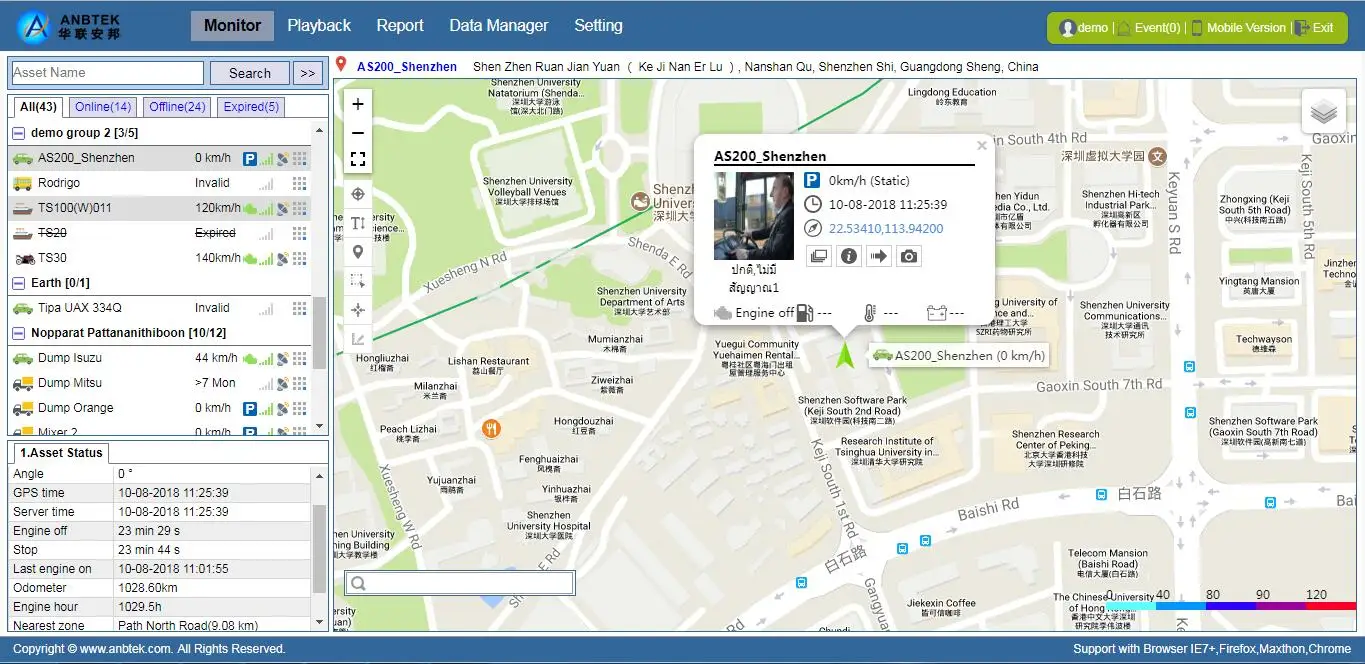The width and height of the screenshot is (1365, 664).
Task: Click the camera icon in AS200_Shenzhen popup
Action: tap(908, 256)
